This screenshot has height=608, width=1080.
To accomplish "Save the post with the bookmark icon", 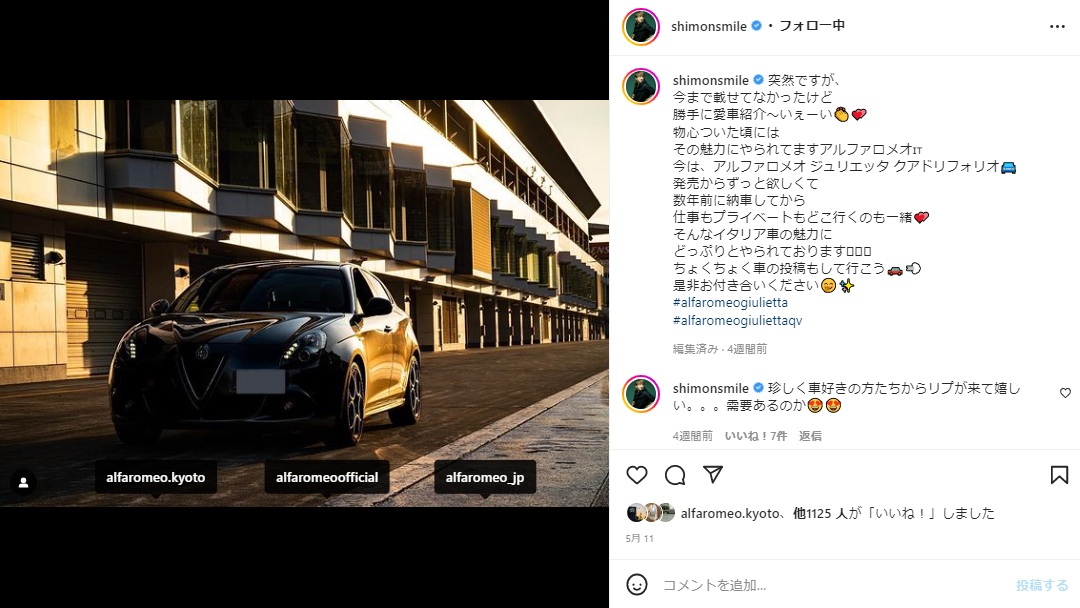I will 1059,475.
